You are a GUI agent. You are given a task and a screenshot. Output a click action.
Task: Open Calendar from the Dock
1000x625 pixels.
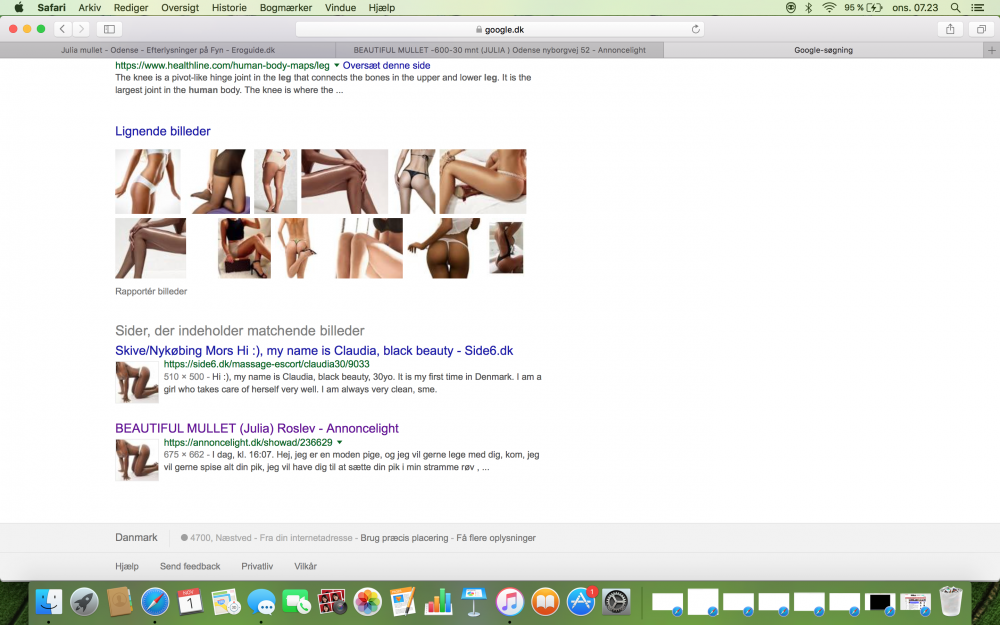(190, 601)
